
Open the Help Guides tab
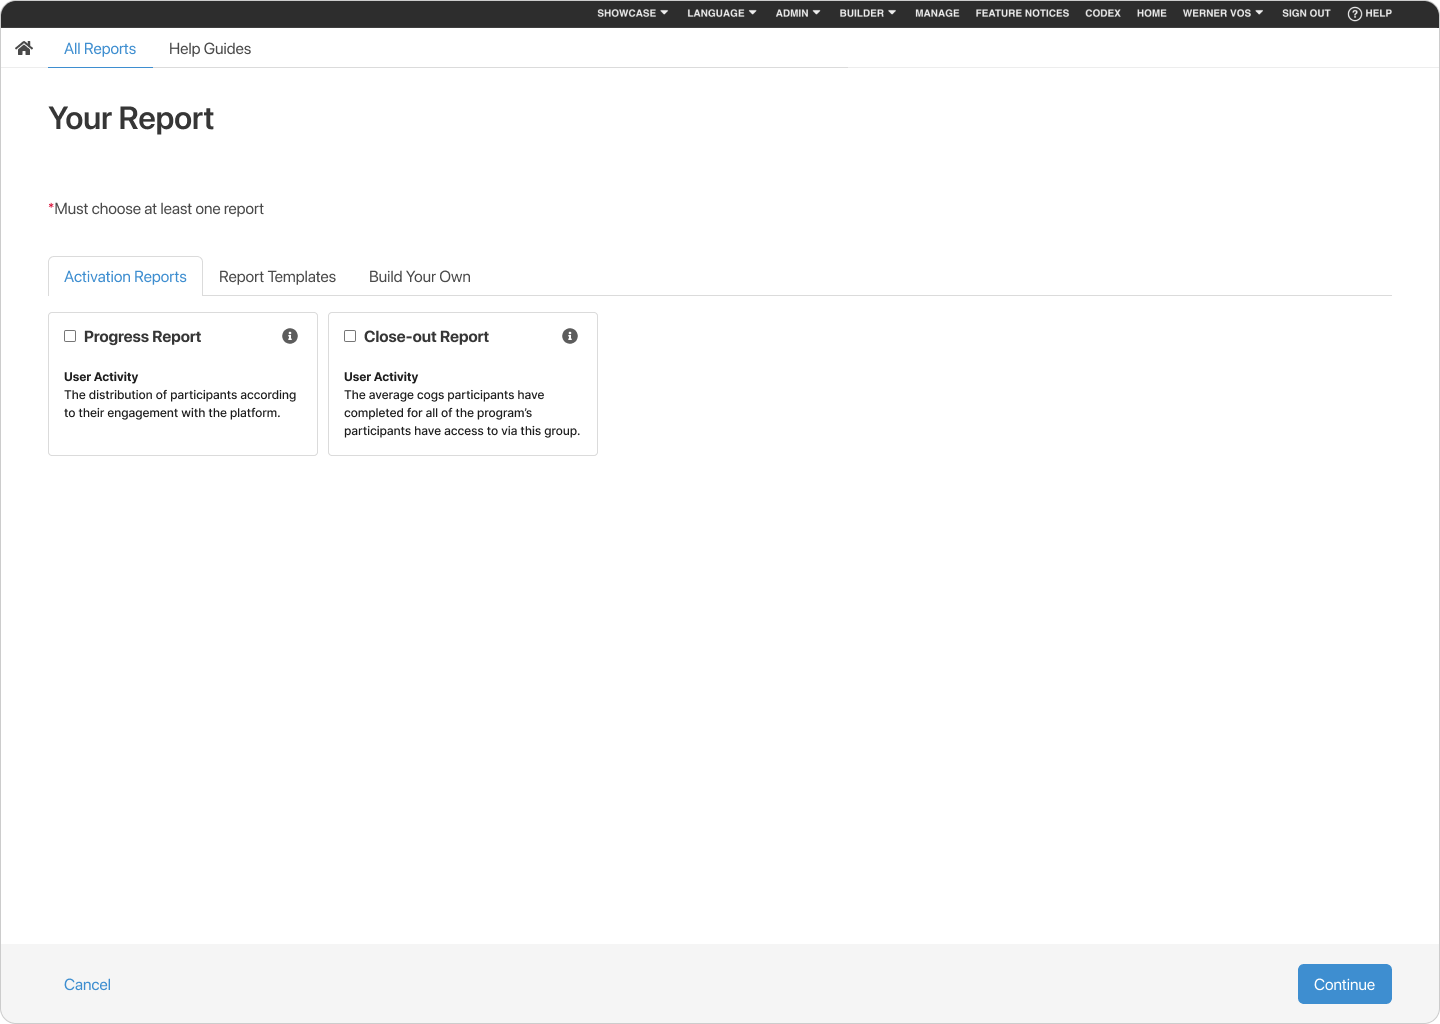click(x=210, y=48)
